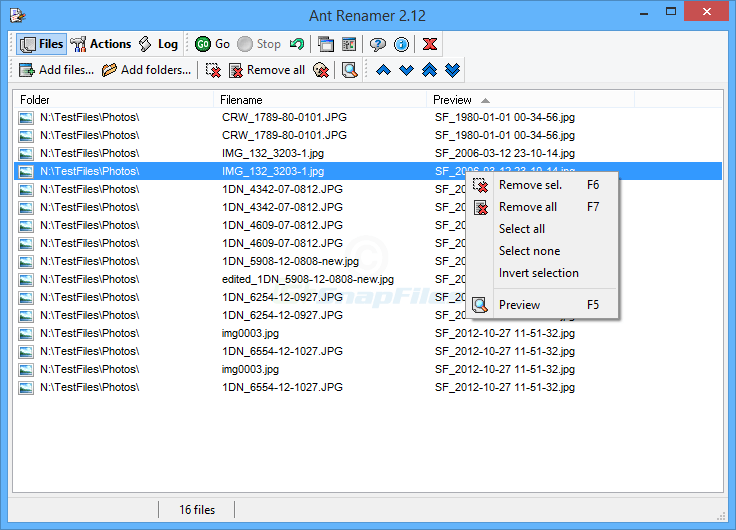736x530 pixels.
Task: Click Remove all in the toolbar
Action: tap(267, 70)
